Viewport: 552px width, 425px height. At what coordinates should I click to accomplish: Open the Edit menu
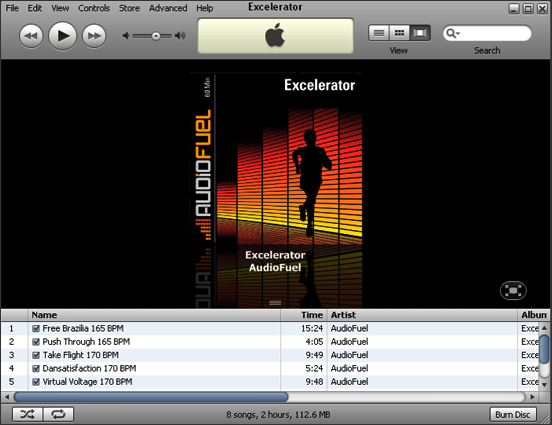(34, 8)
